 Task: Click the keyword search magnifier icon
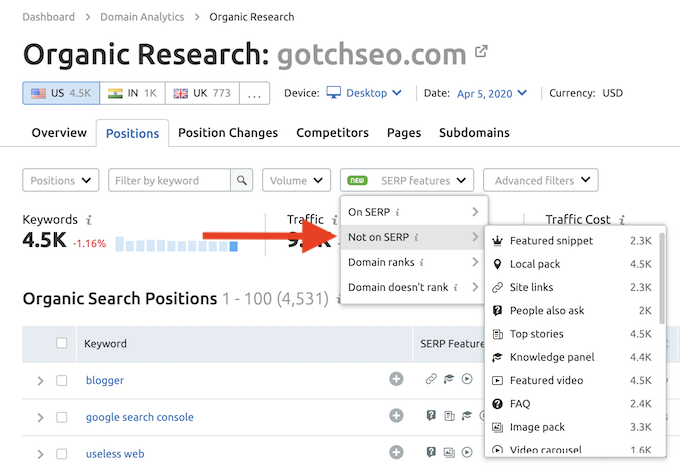[x=241, y=181]
